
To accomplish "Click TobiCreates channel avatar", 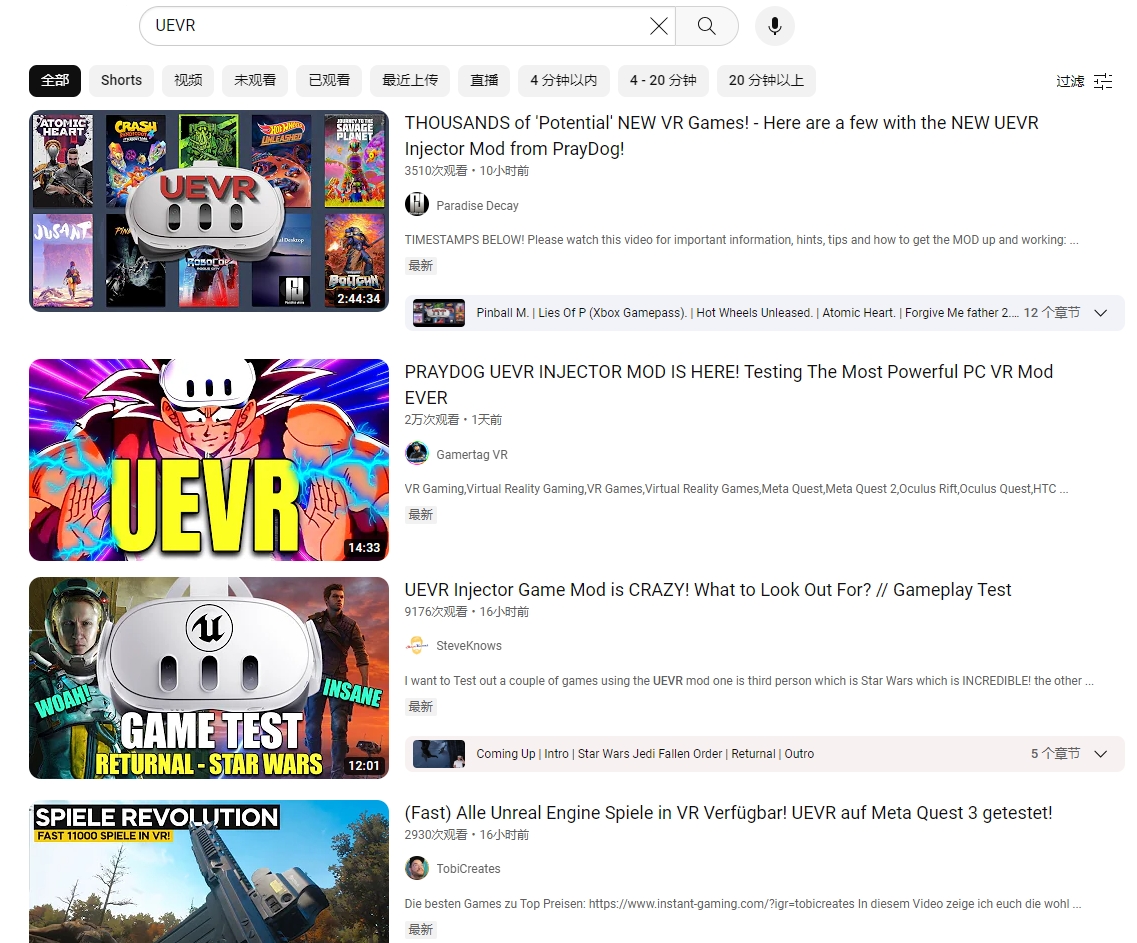I will click(x=417, y=868).
